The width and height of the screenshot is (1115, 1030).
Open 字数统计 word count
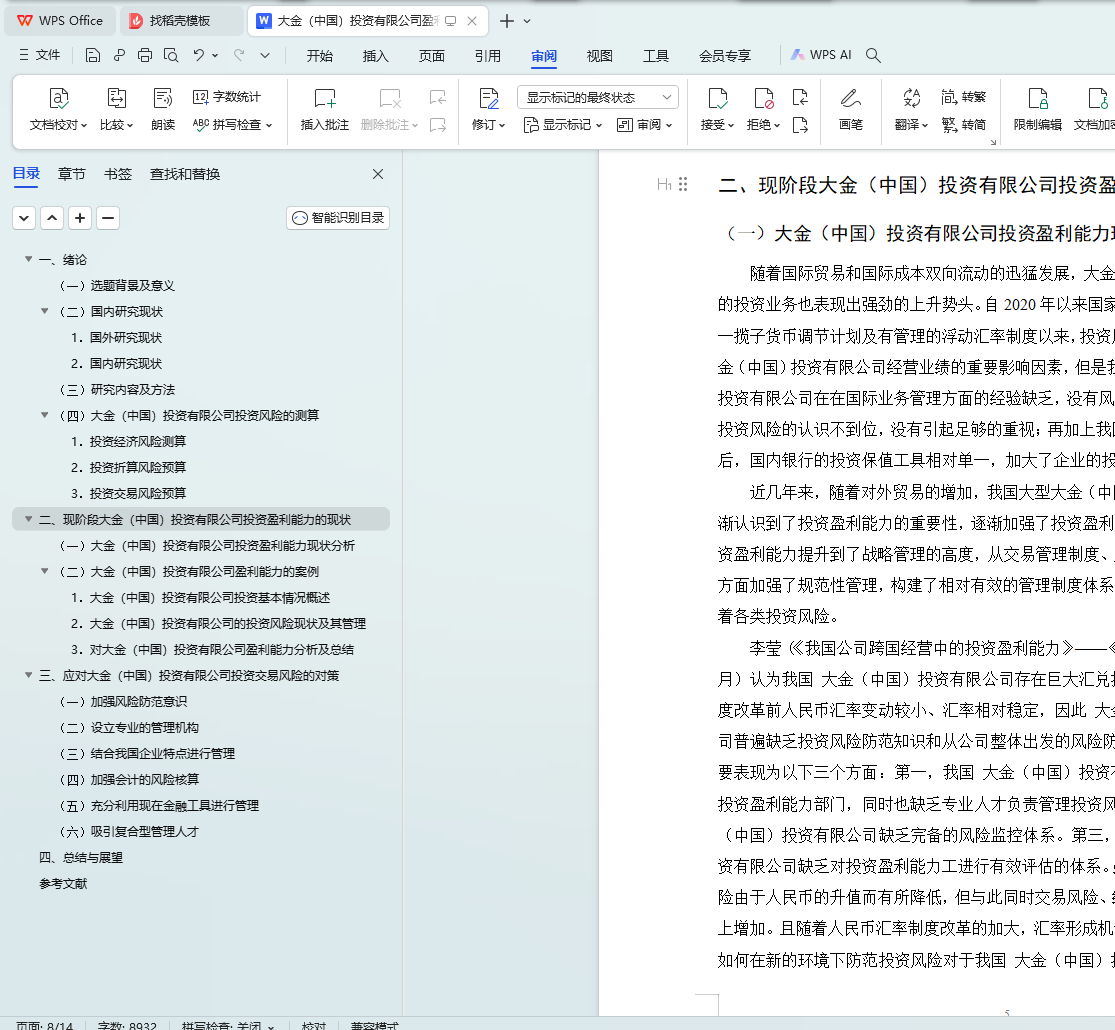pyautogui.click(x=227, y=97)
